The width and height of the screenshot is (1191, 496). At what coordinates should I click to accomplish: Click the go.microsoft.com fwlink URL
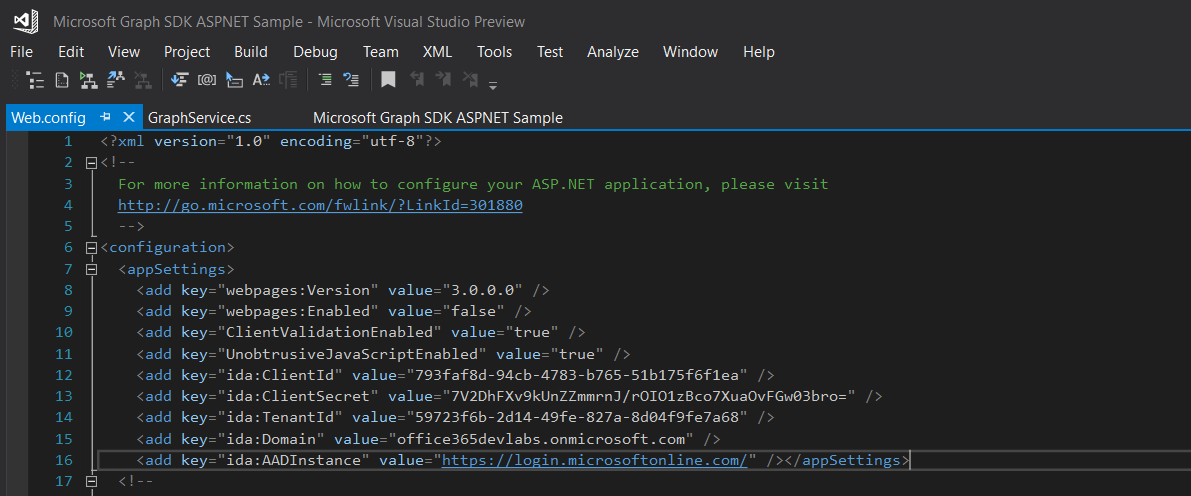[x=320, y=205]
